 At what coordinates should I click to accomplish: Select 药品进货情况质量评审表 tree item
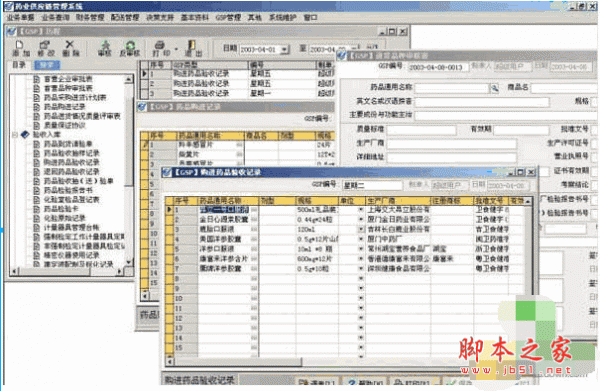click(x=82, y=116)
